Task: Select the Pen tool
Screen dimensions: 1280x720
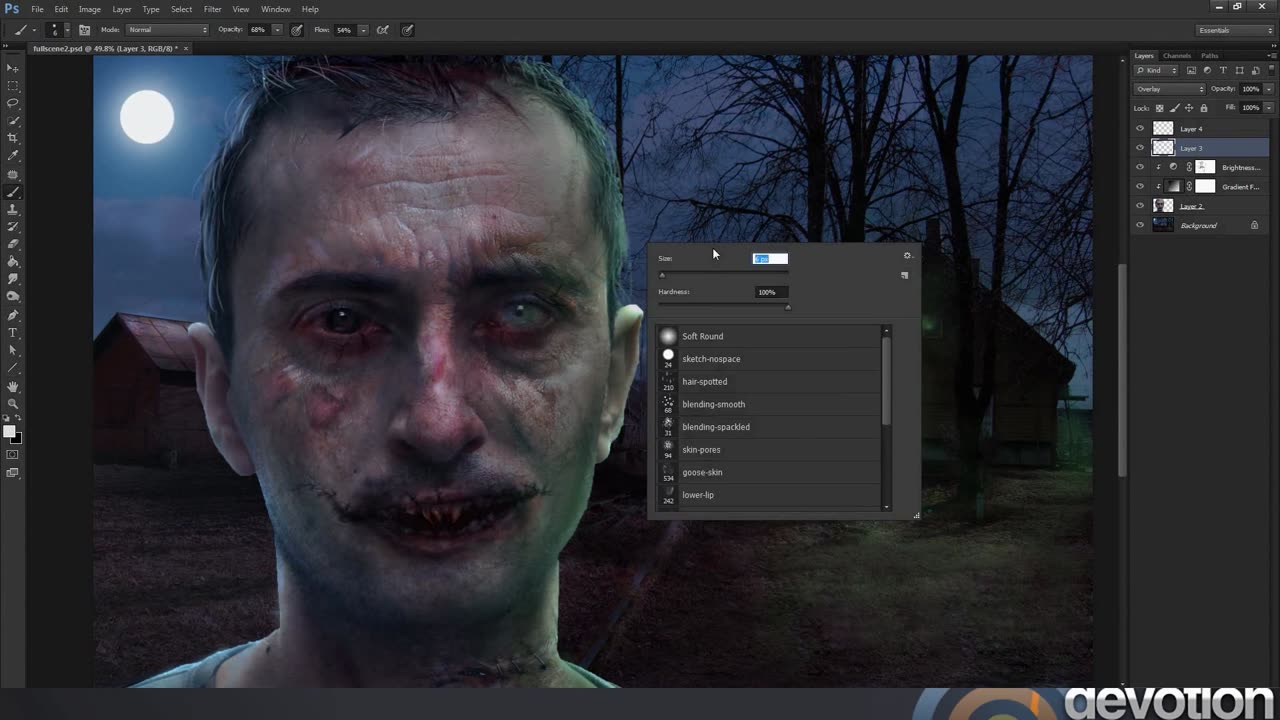Action: [13, 315]
